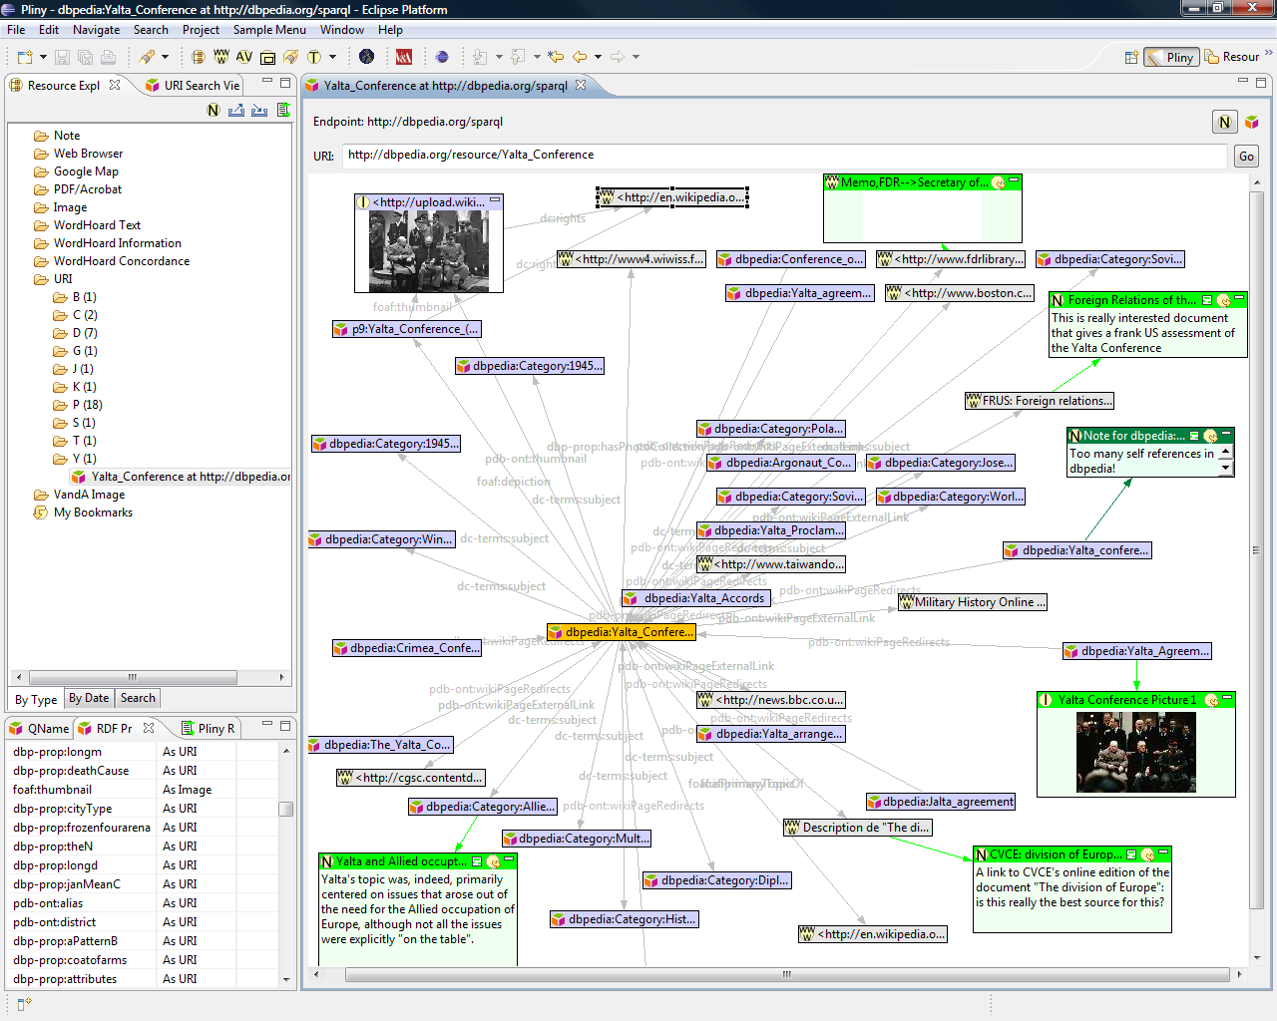The image size is (1277, 1021).
Task: Click the dark blue globe toolbar icon
Action: click(x=367, y=57)
